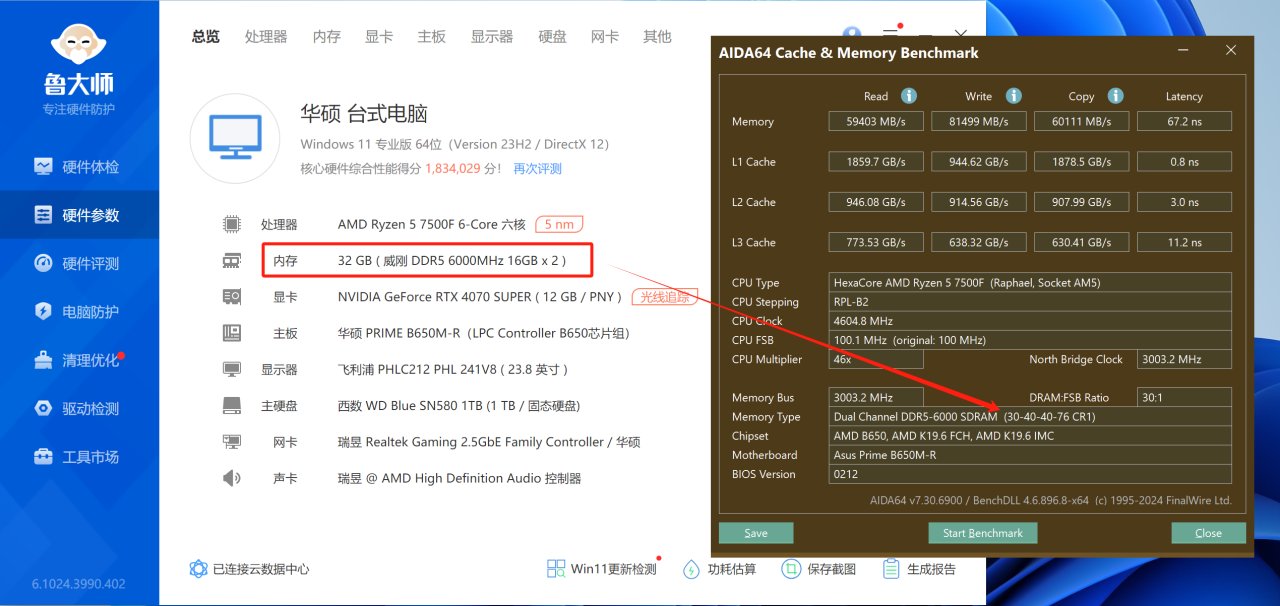Click the memory module icon
This screenshot has height=606, width=1280.
point(232,260)
